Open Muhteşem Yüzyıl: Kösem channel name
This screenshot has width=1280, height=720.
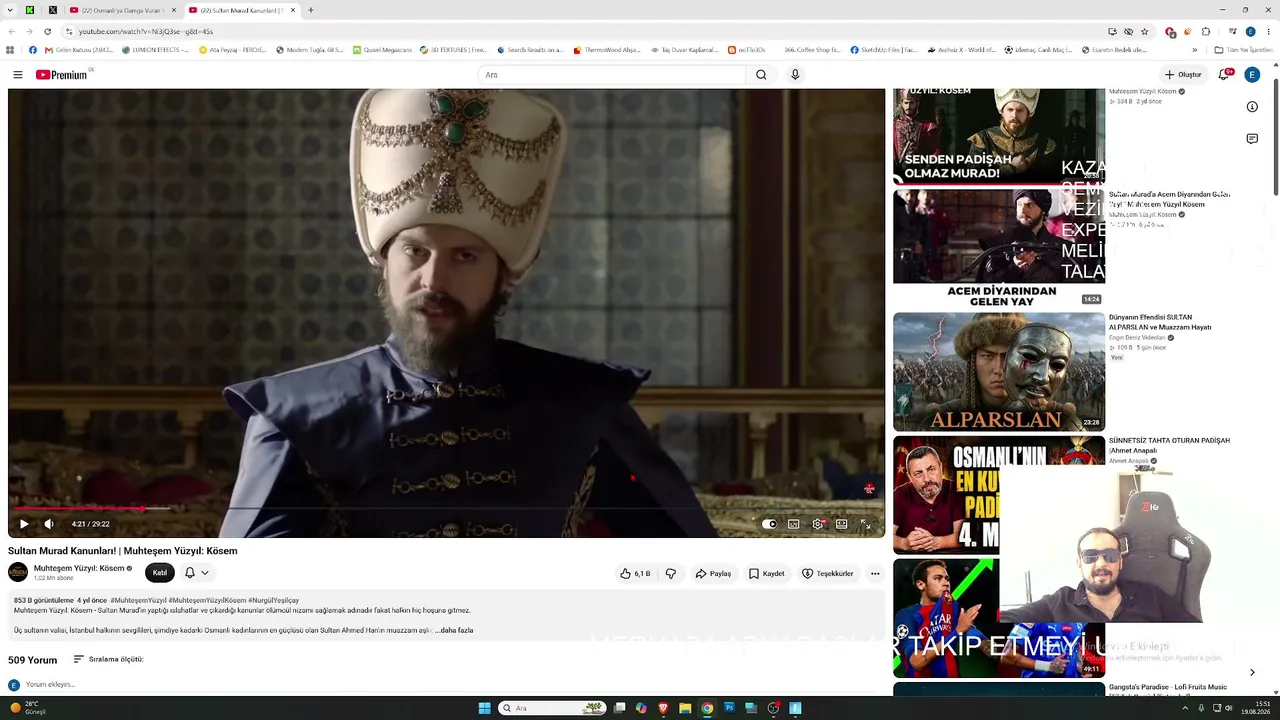point(79,568)
